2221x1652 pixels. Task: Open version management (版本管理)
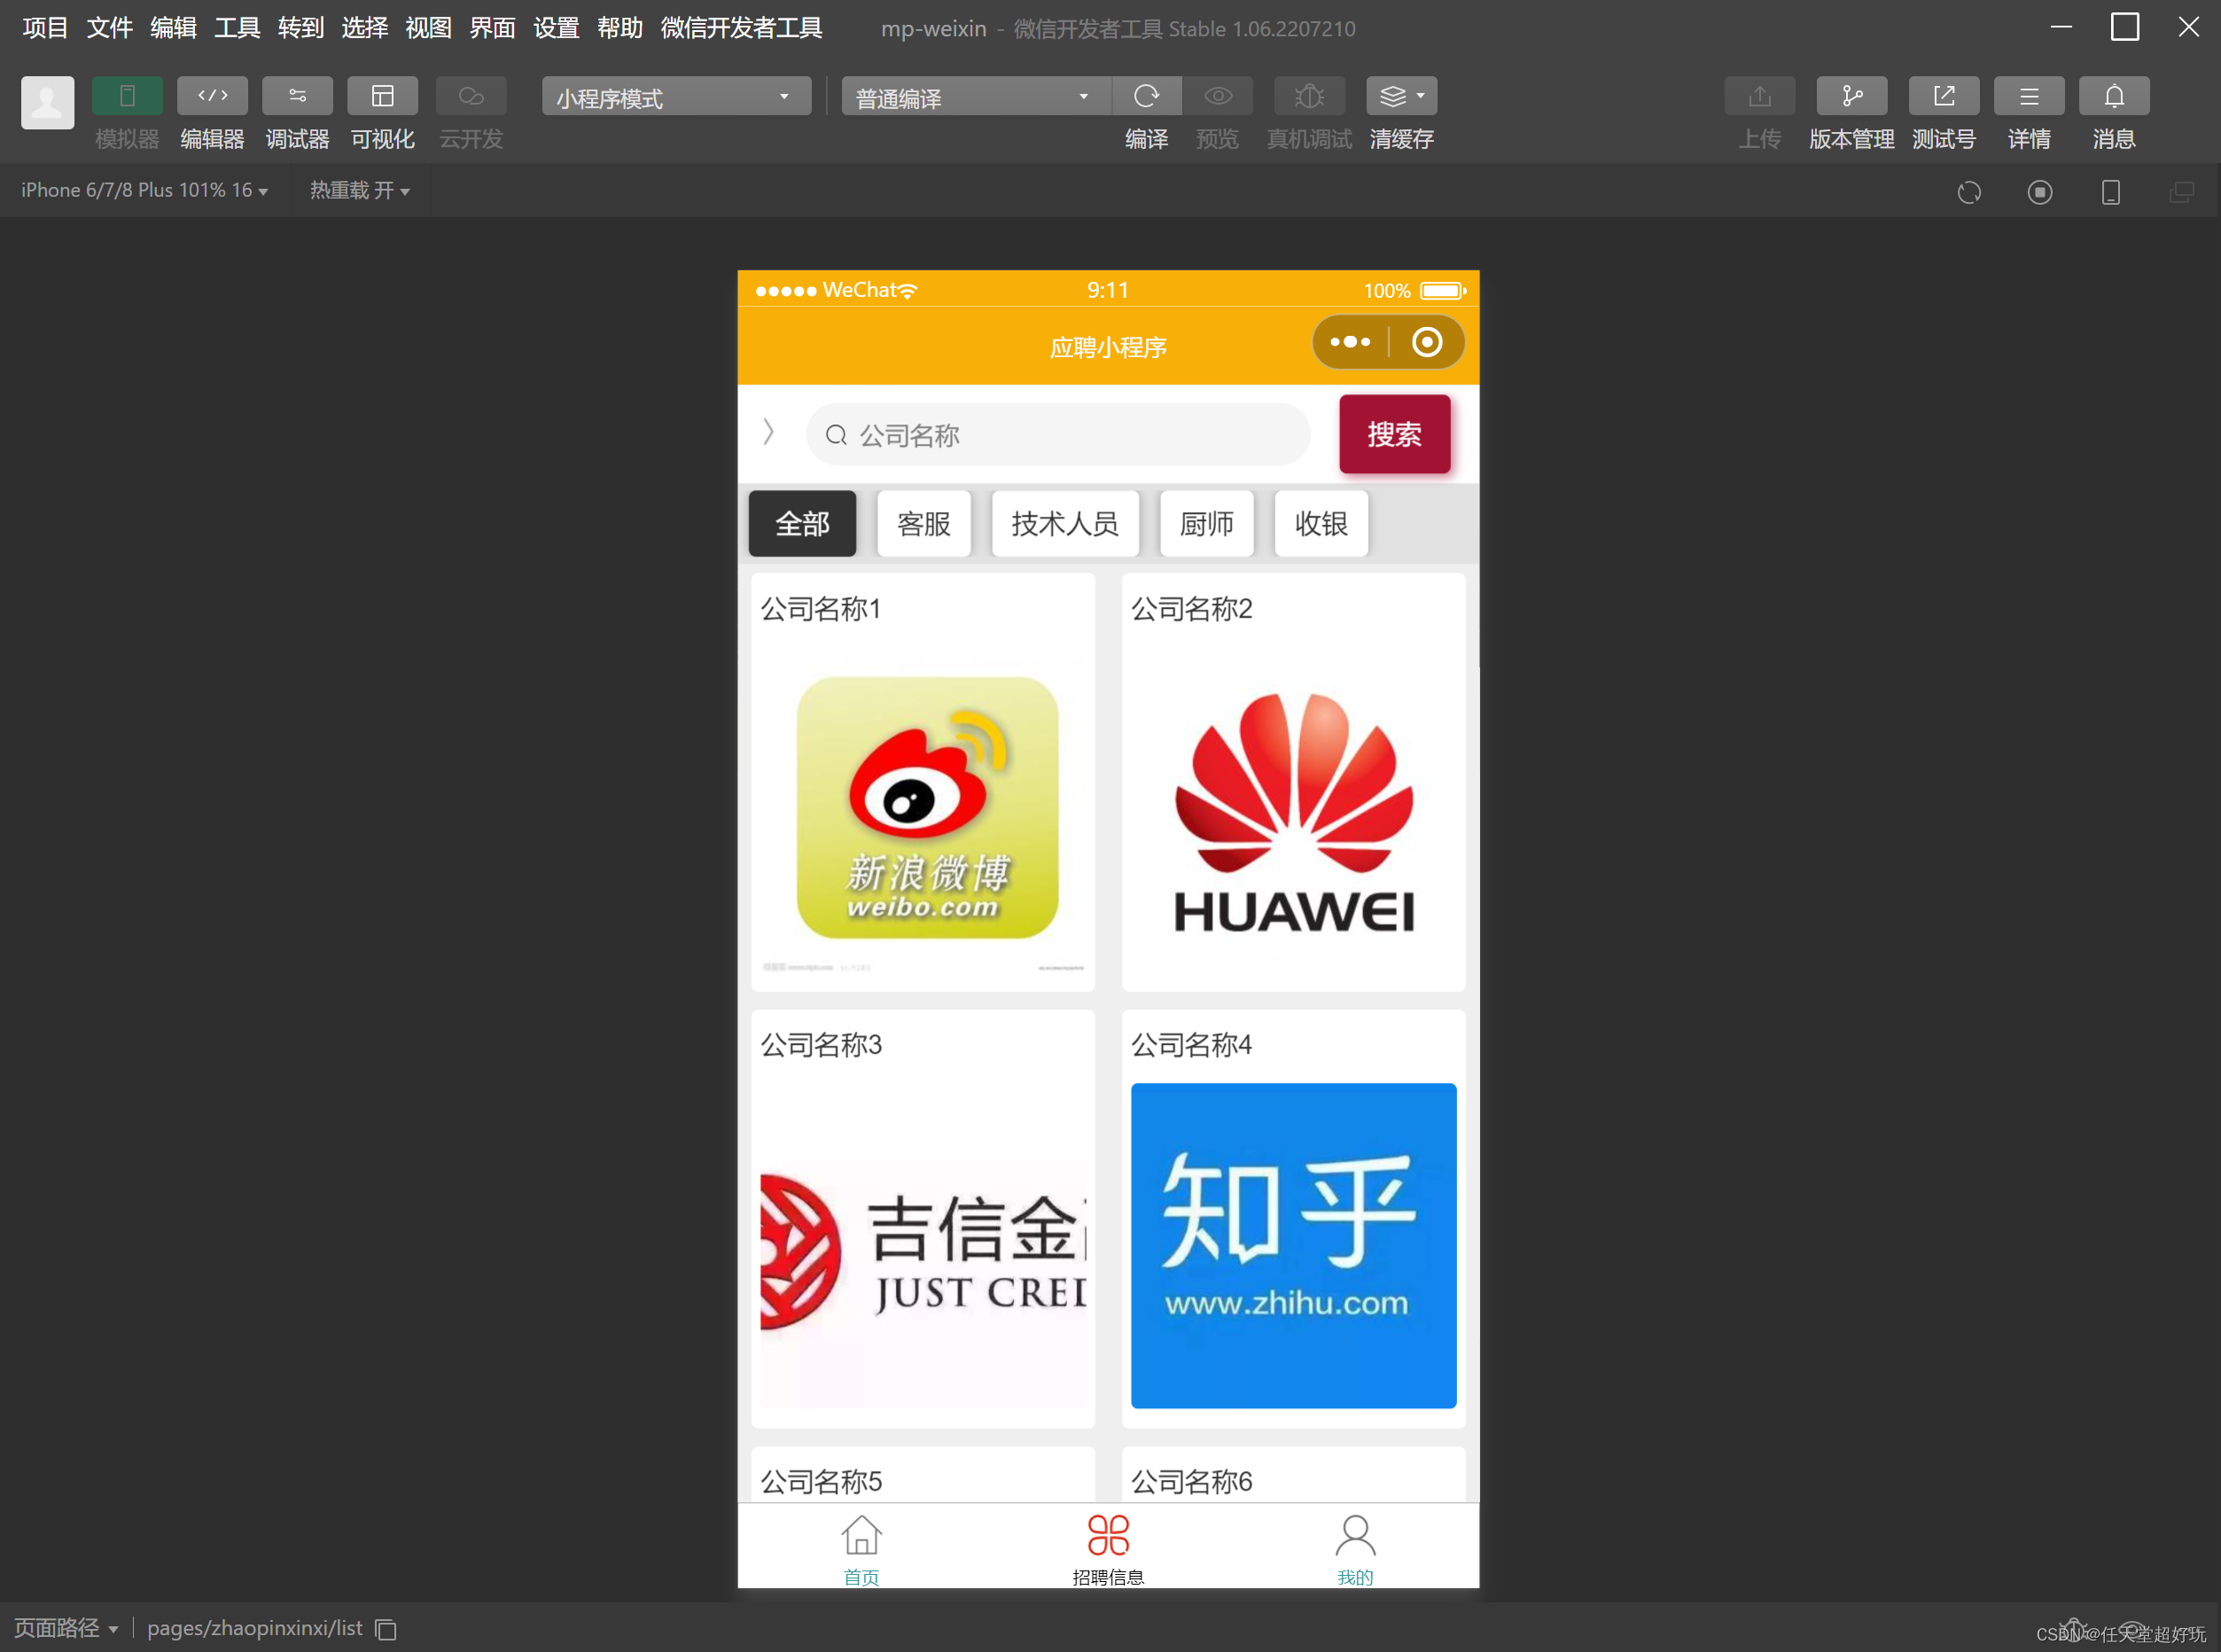coord(1851,96)
